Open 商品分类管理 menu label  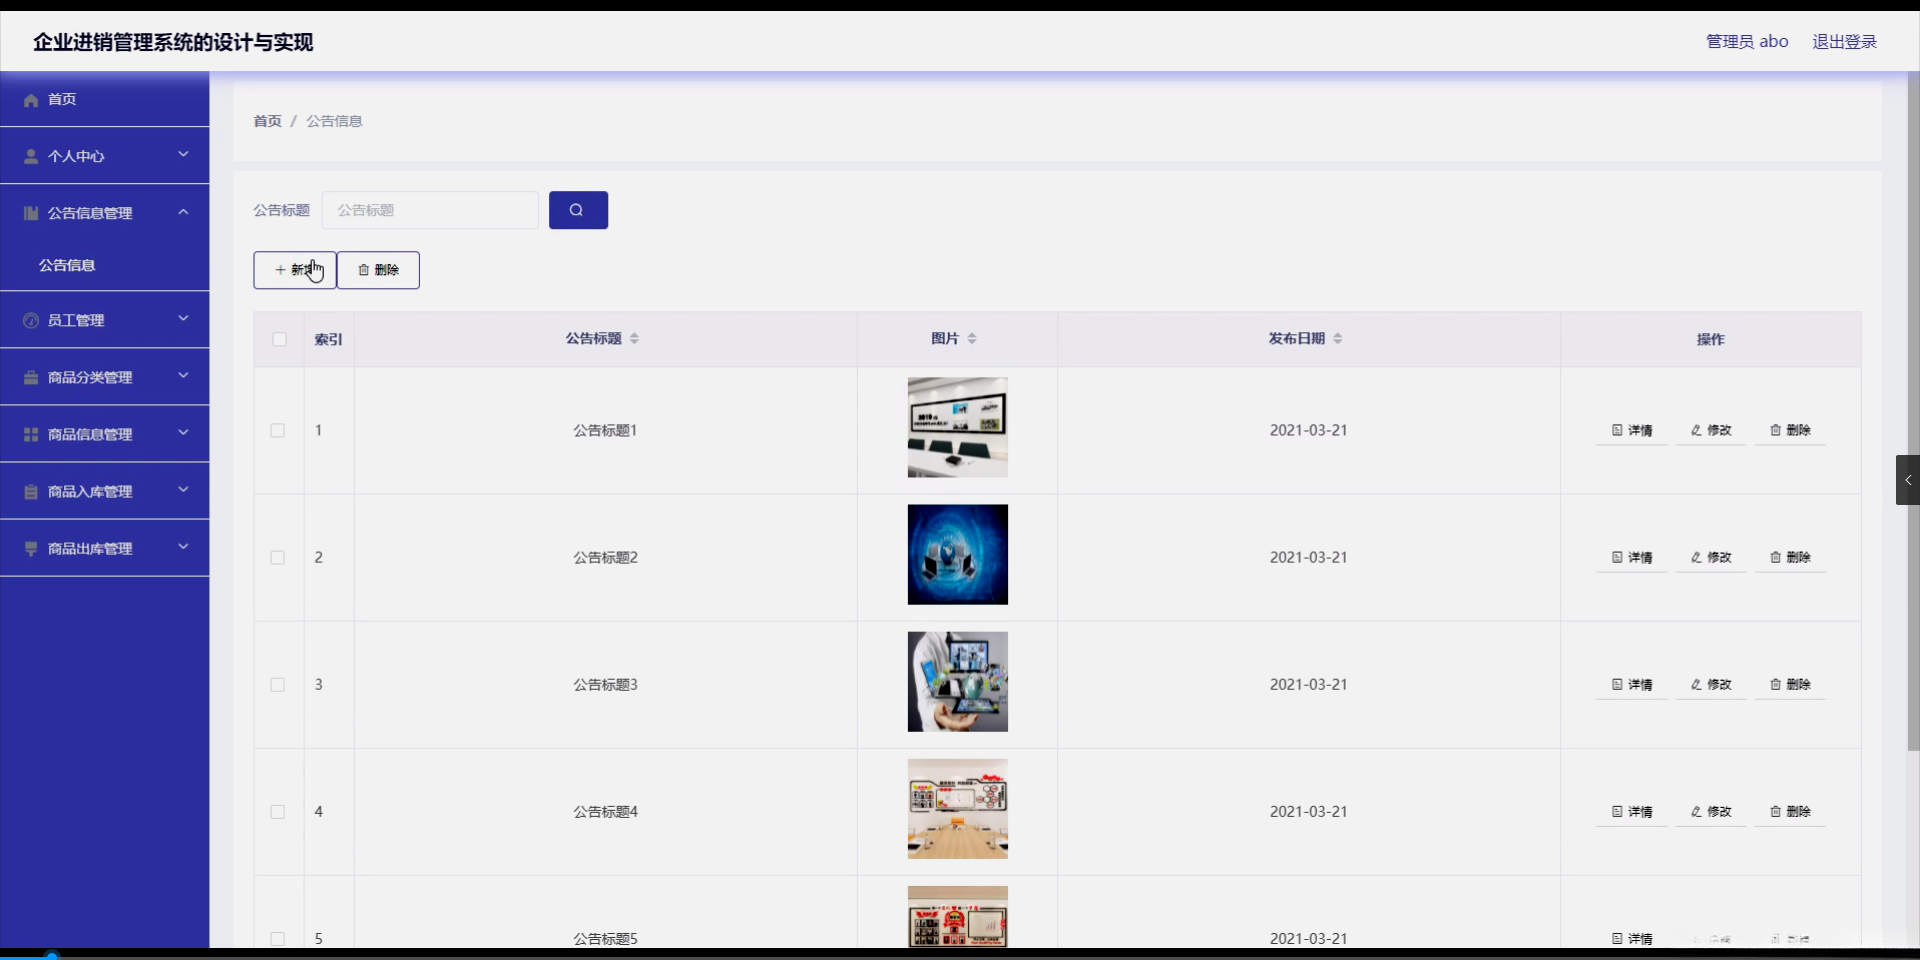click(90, 377)
